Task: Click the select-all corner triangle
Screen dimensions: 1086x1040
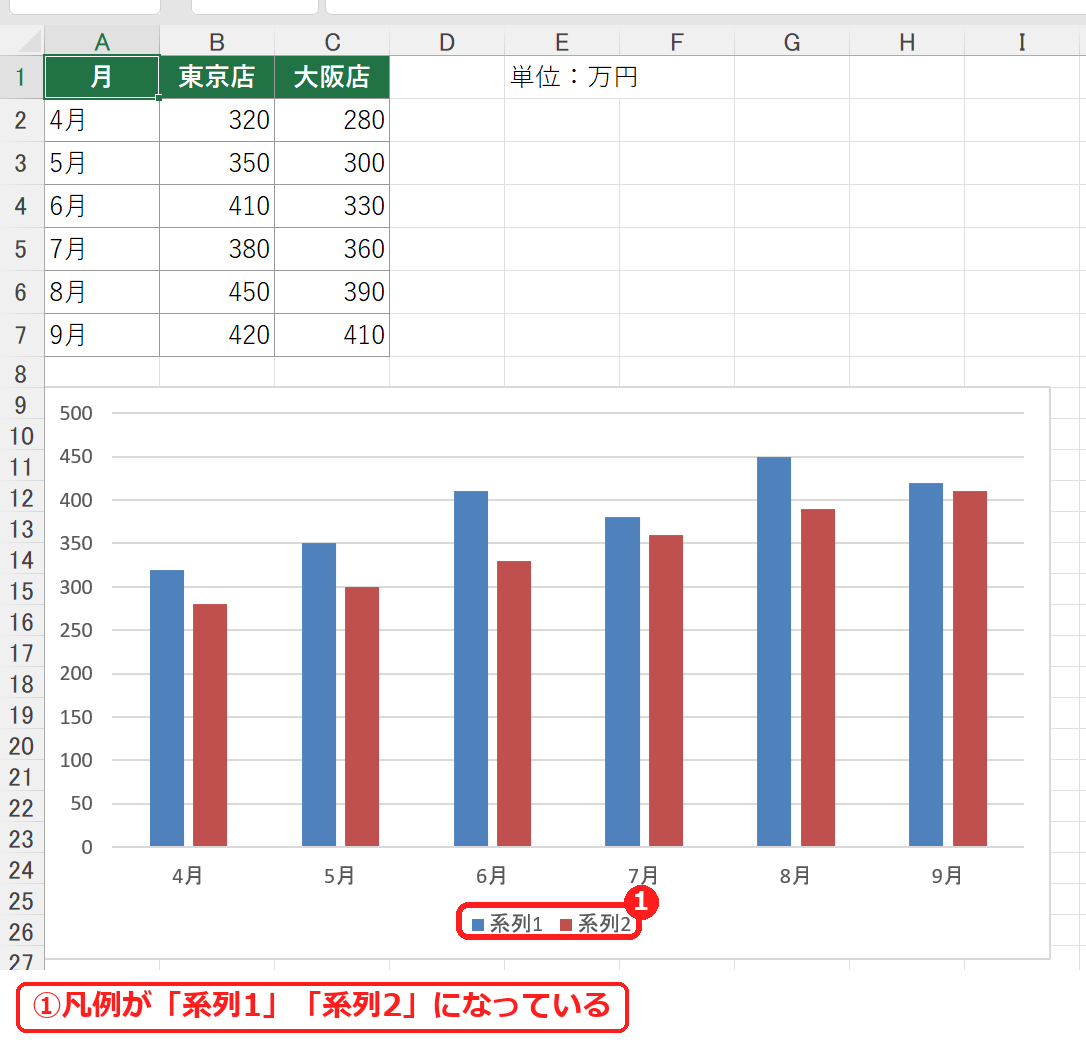Action: pyautogui.click(x=30, y=42)
